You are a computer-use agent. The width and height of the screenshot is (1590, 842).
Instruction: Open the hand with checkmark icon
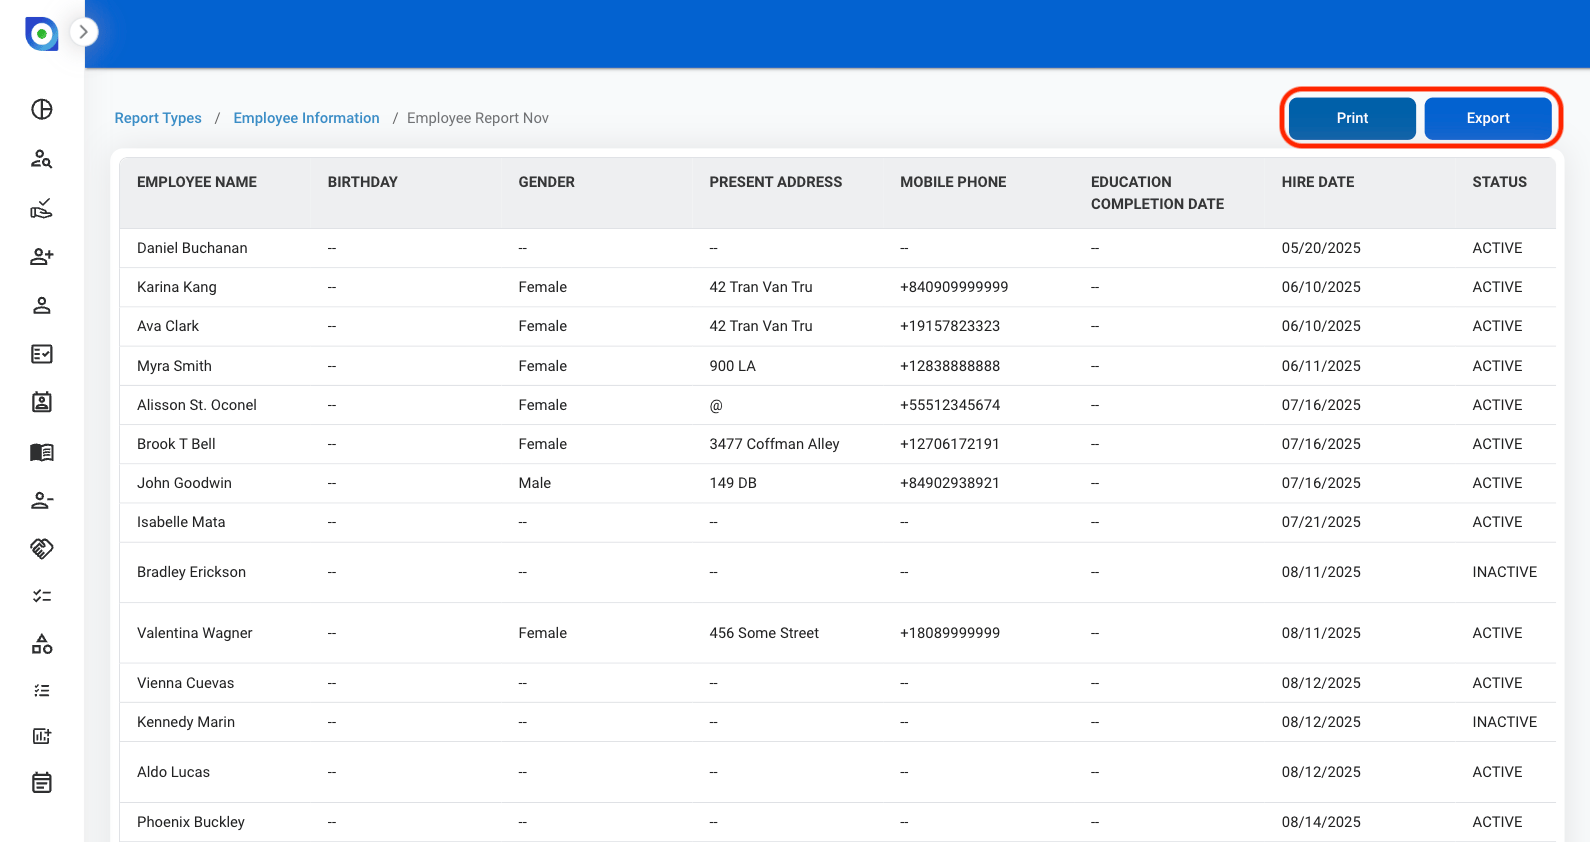coord(42,208)
